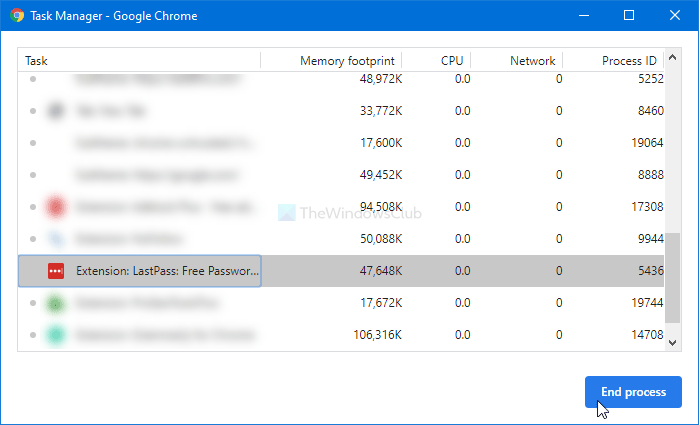Maximize the Task Manager window

(629, 16)
